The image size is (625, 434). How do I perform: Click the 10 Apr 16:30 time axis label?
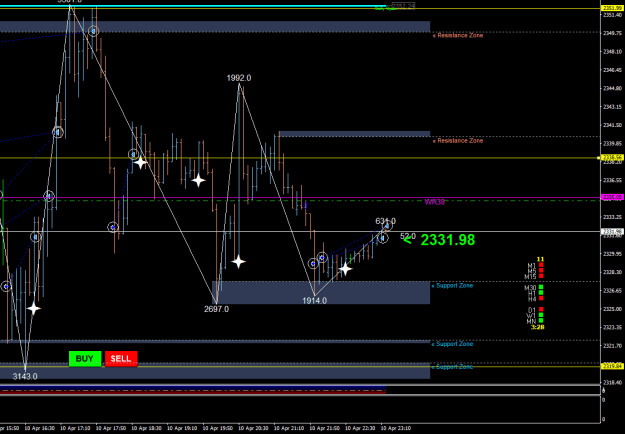pyautogui.click(x=39, y=428)
